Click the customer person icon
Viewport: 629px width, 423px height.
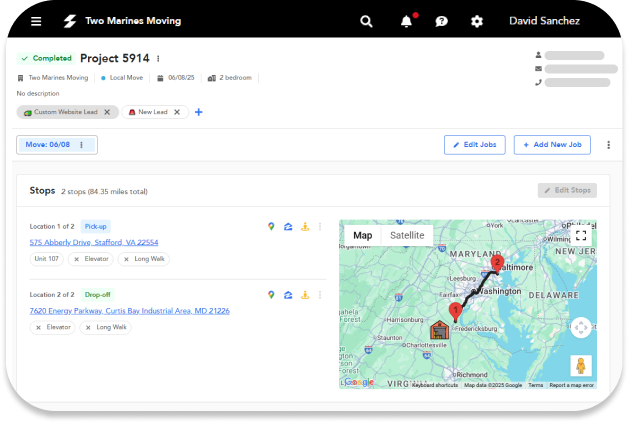(x=538, y=55)
